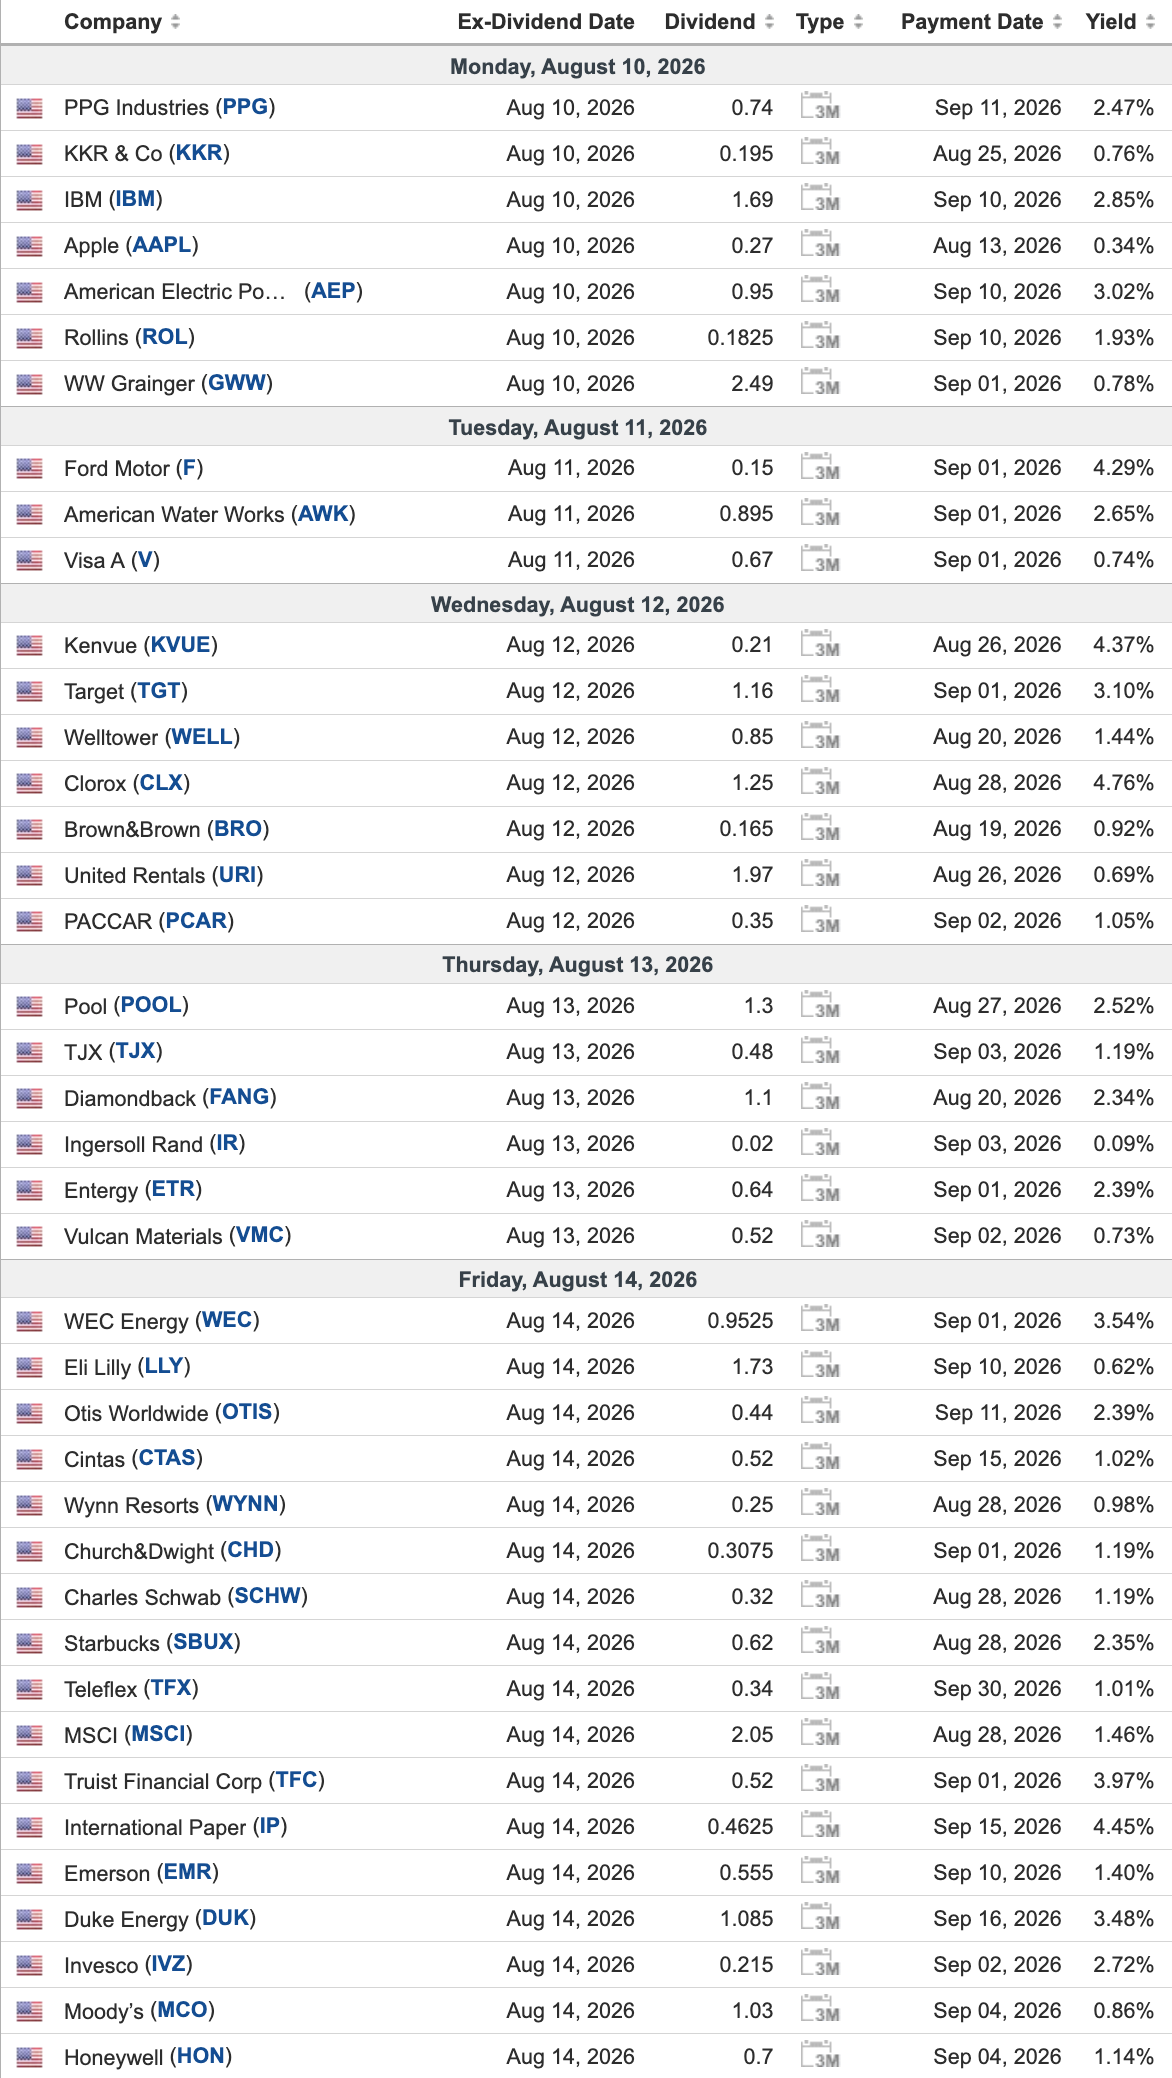Click the 3M type icon in Apple row

(x=820, y=244)
